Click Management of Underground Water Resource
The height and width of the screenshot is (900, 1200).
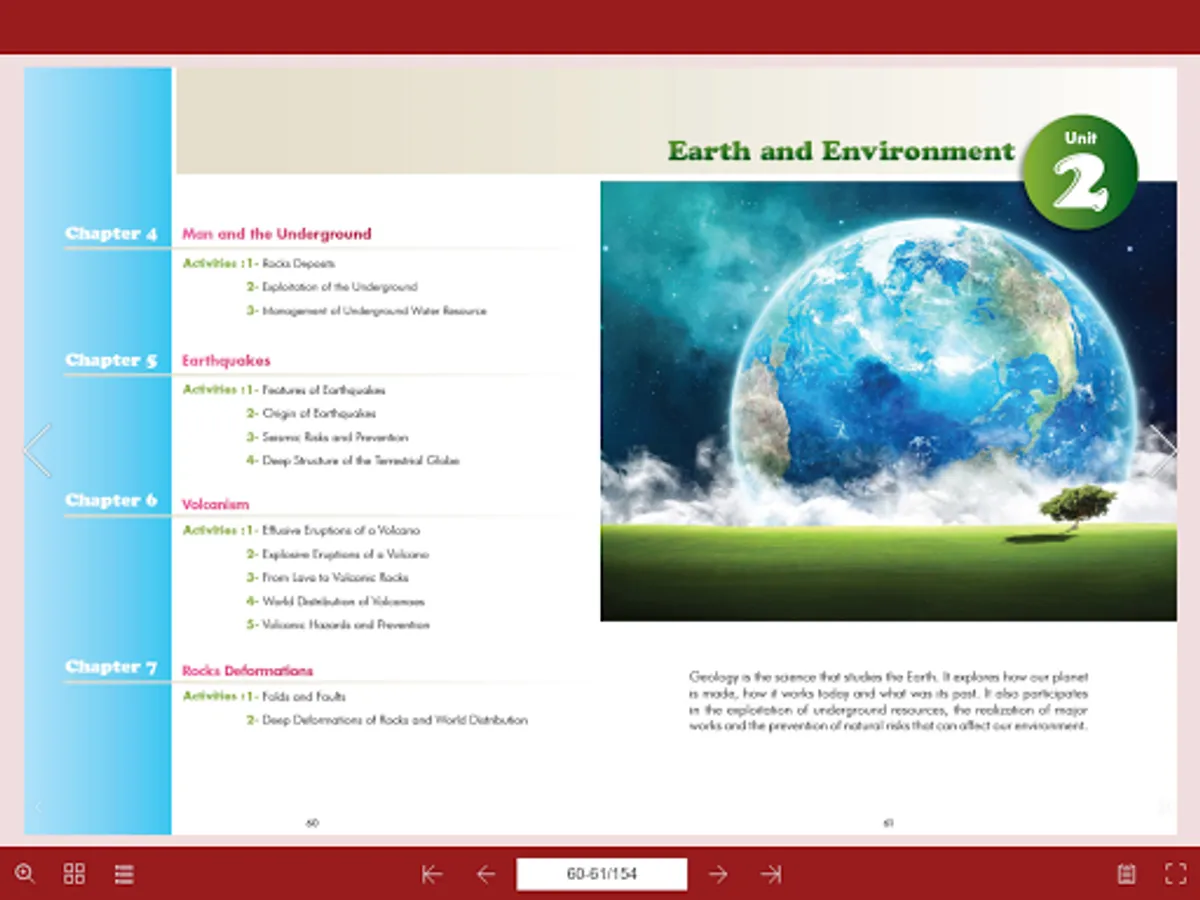[x=374, y=311]
